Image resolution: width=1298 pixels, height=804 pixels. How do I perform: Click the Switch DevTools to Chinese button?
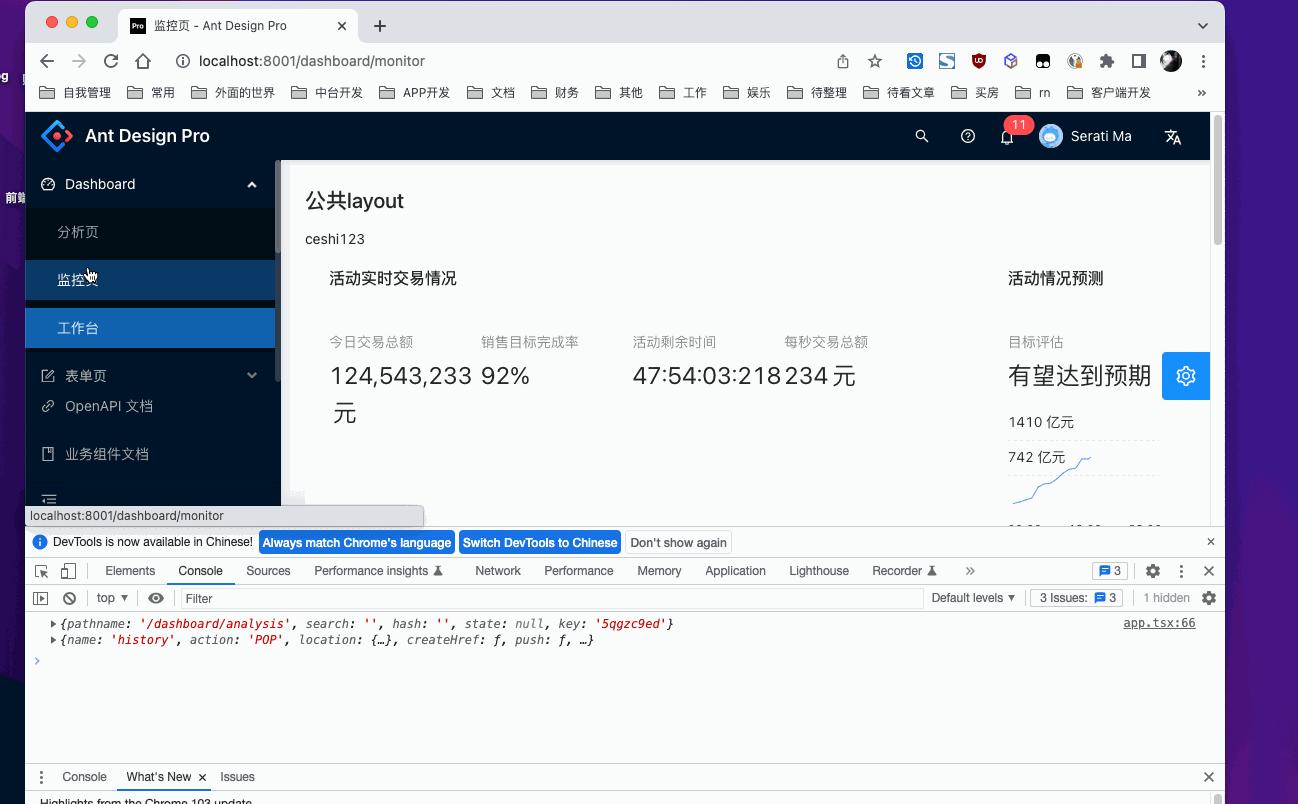(x=539, y=542)
